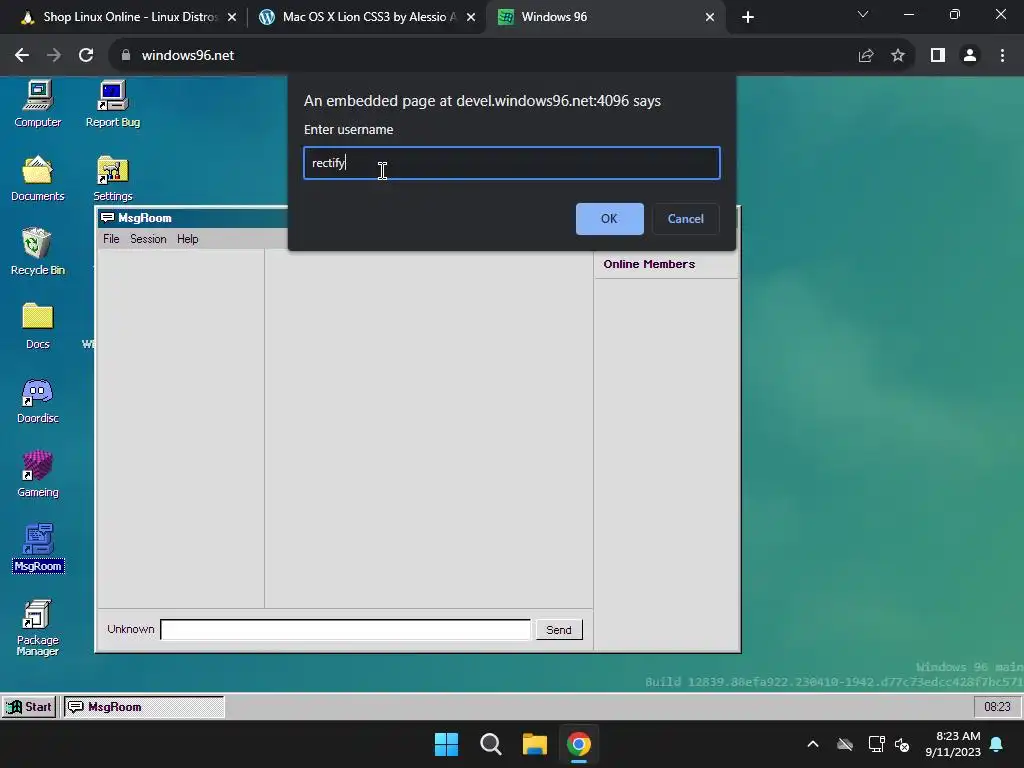Click the Online Members header
The height and width of the screenshot is (768, 1024).
649,264
